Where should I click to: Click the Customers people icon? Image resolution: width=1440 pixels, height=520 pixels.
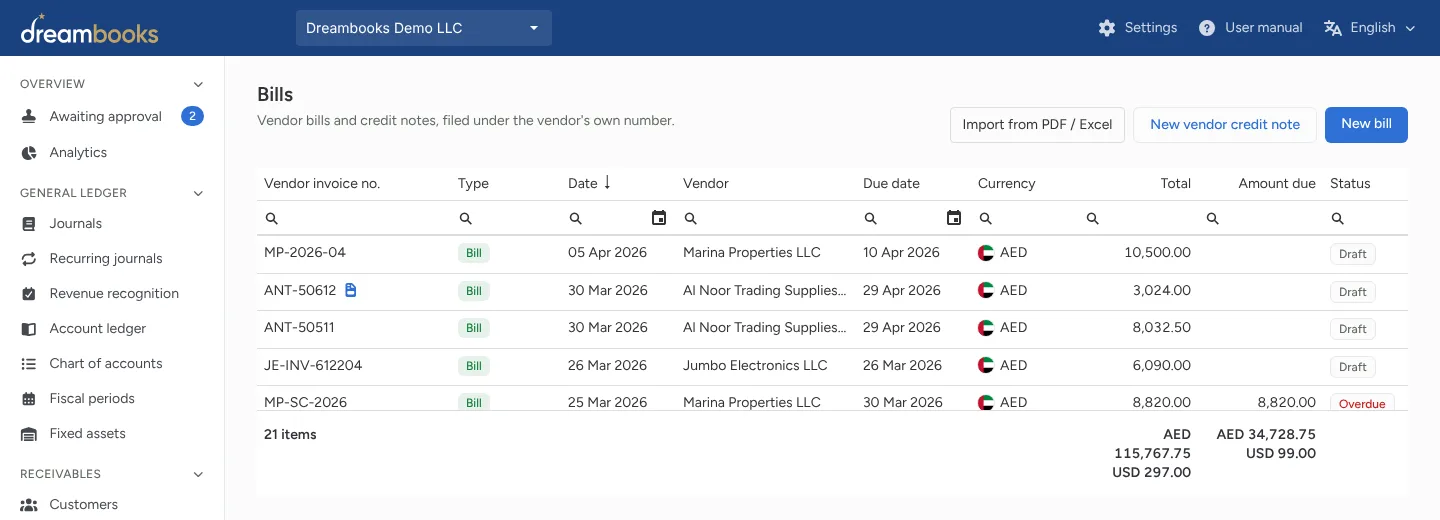(29, 505)
